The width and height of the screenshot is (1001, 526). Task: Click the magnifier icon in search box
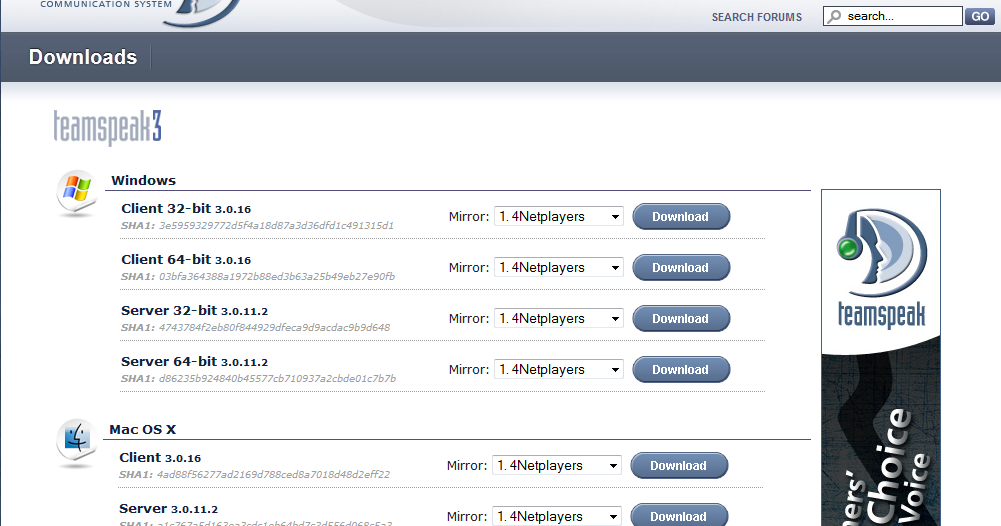pyautogui.click(x=834, y=17)
